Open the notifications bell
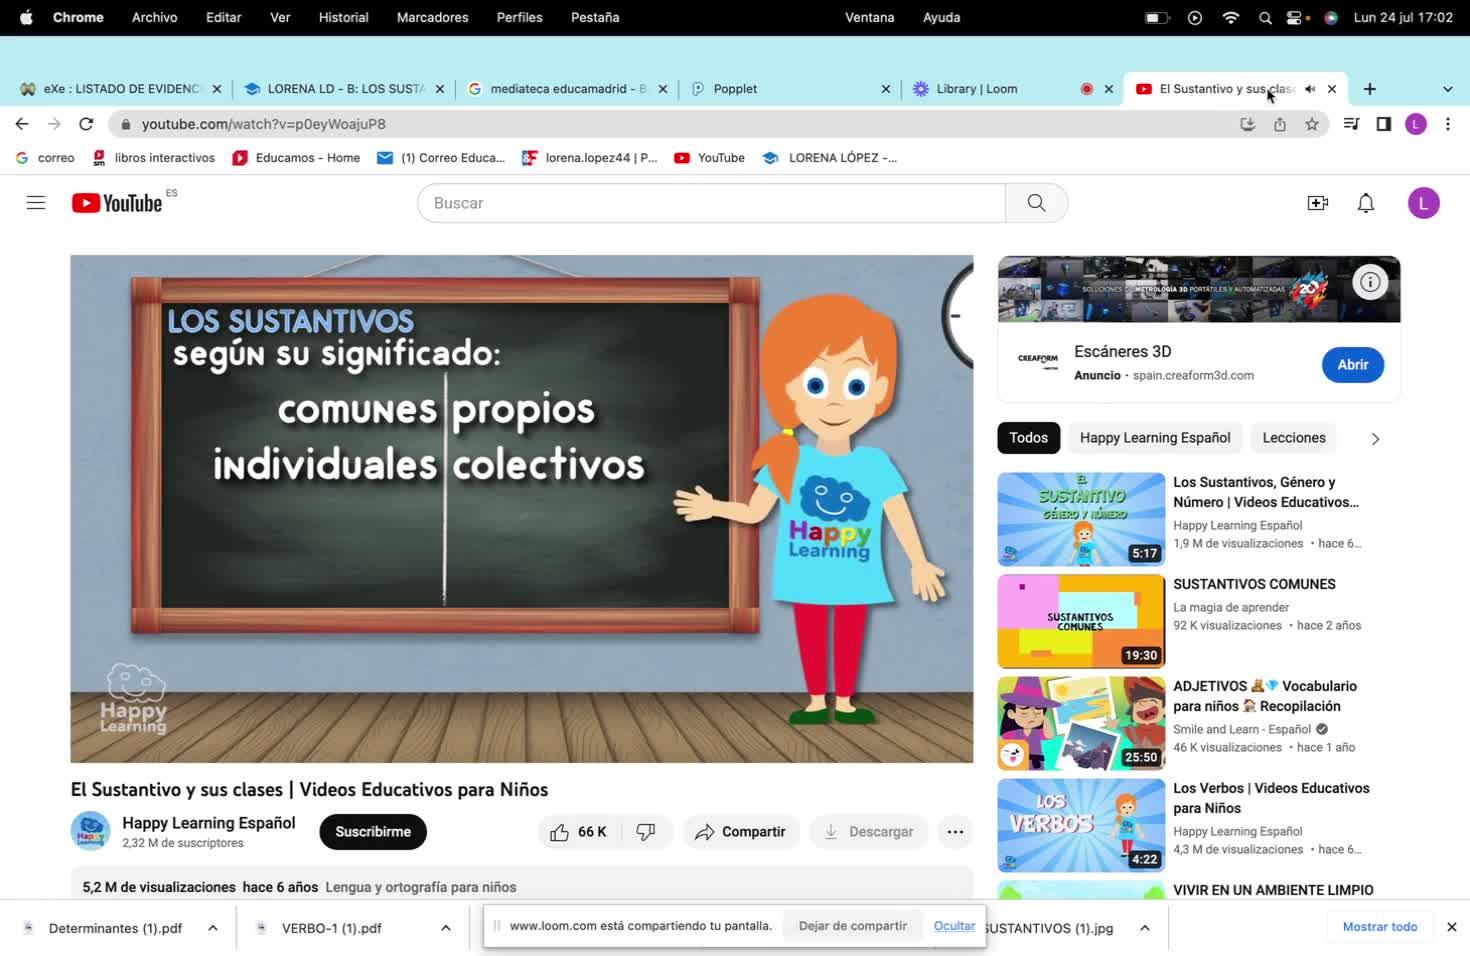Viewport: 1470px width, 956px height. coord(1366,203)
